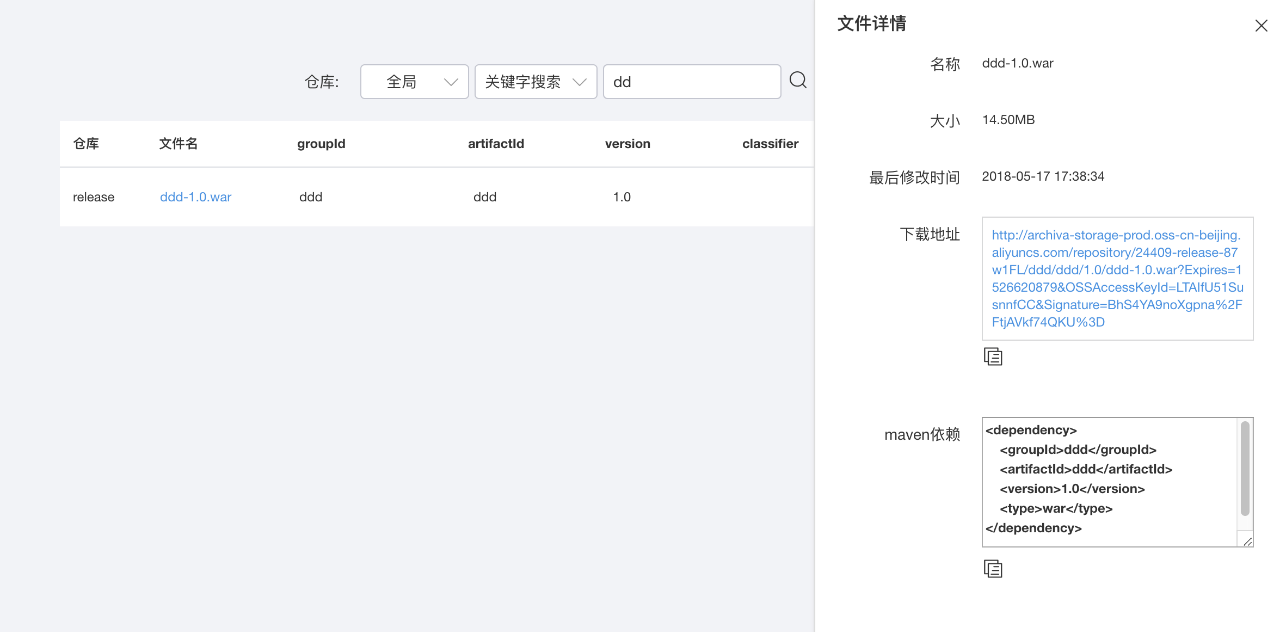Click the release cell in table row

(94, 197)
